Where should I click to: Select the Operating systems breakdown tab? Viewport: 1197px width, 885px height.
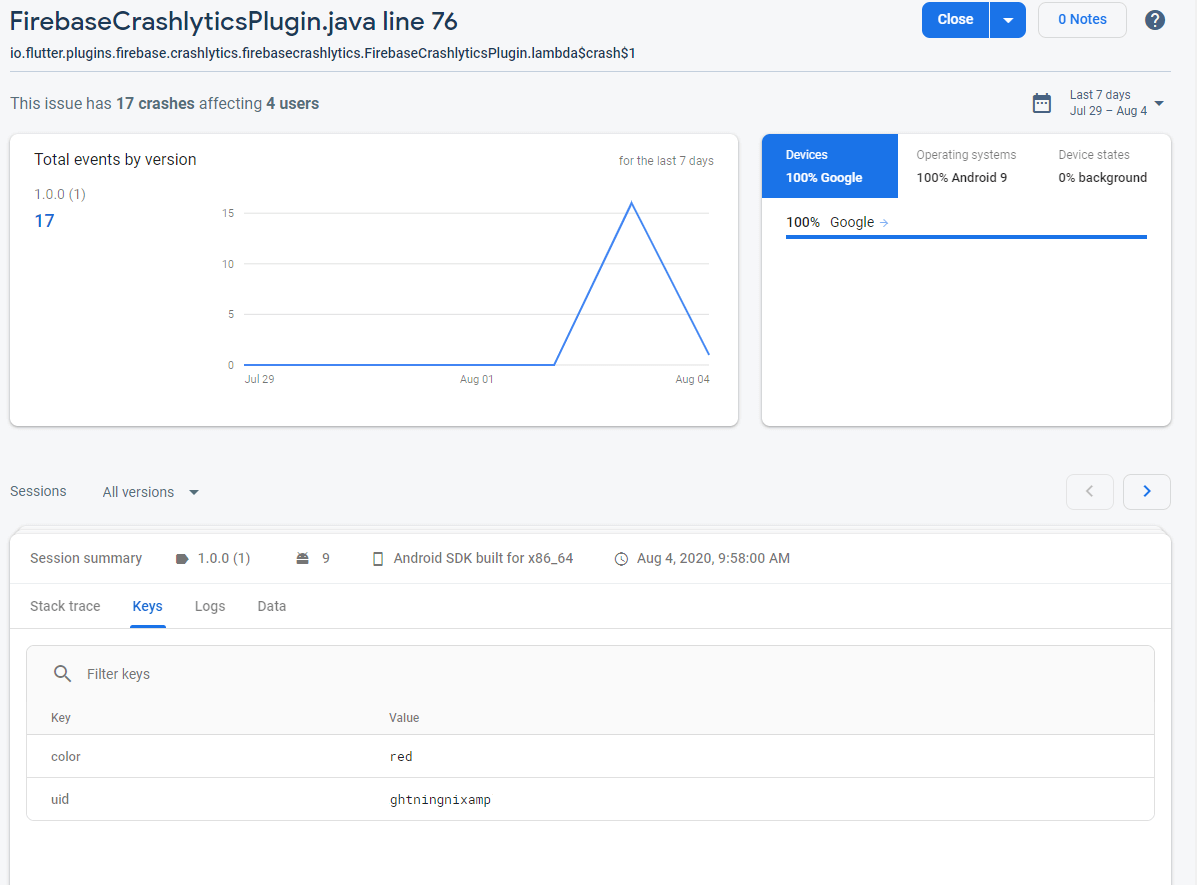click(966, 166)
